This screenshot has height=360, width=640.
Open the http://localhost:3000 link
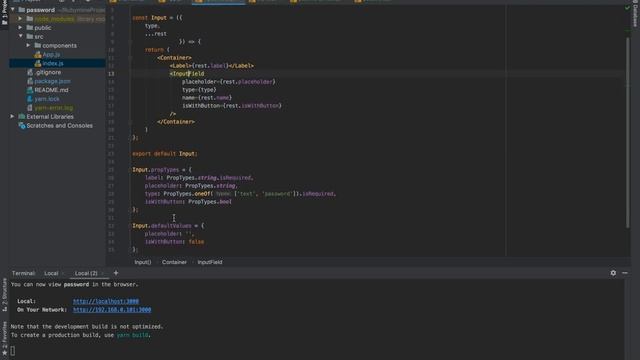pos(106,301)
